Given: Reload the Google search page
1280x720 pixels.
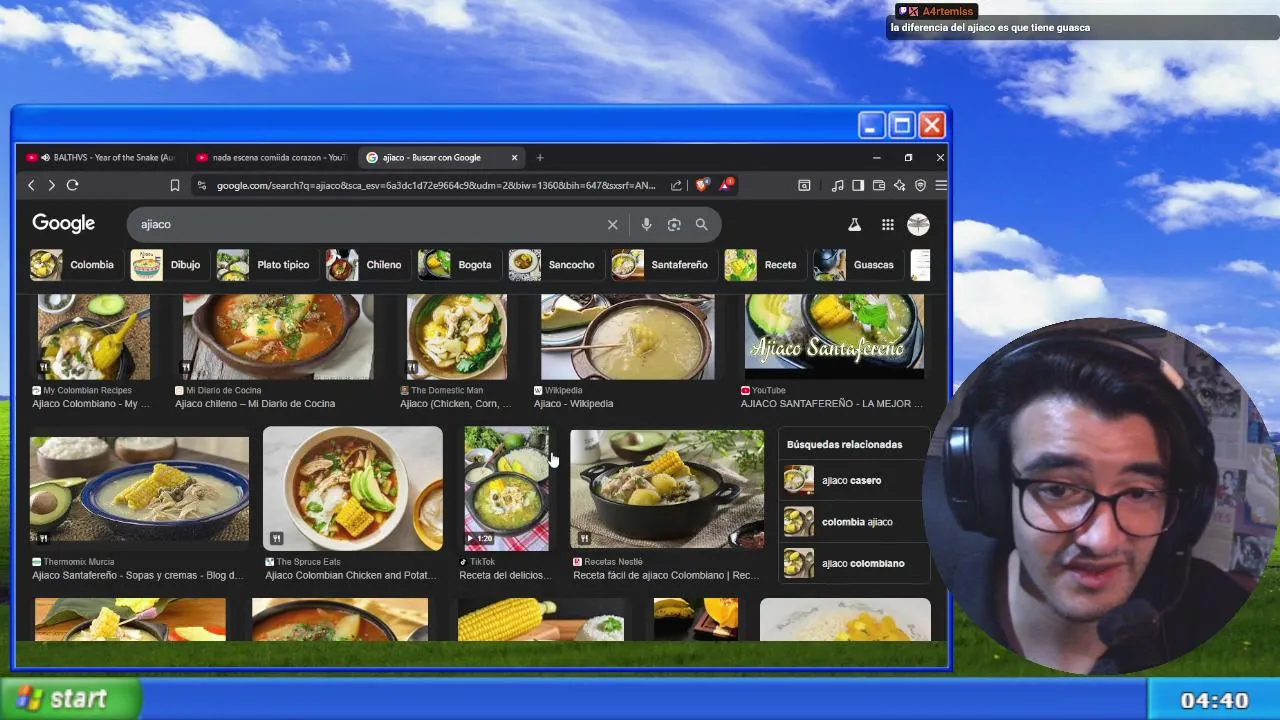Looking at the screenshot, I should pos(72,185).
